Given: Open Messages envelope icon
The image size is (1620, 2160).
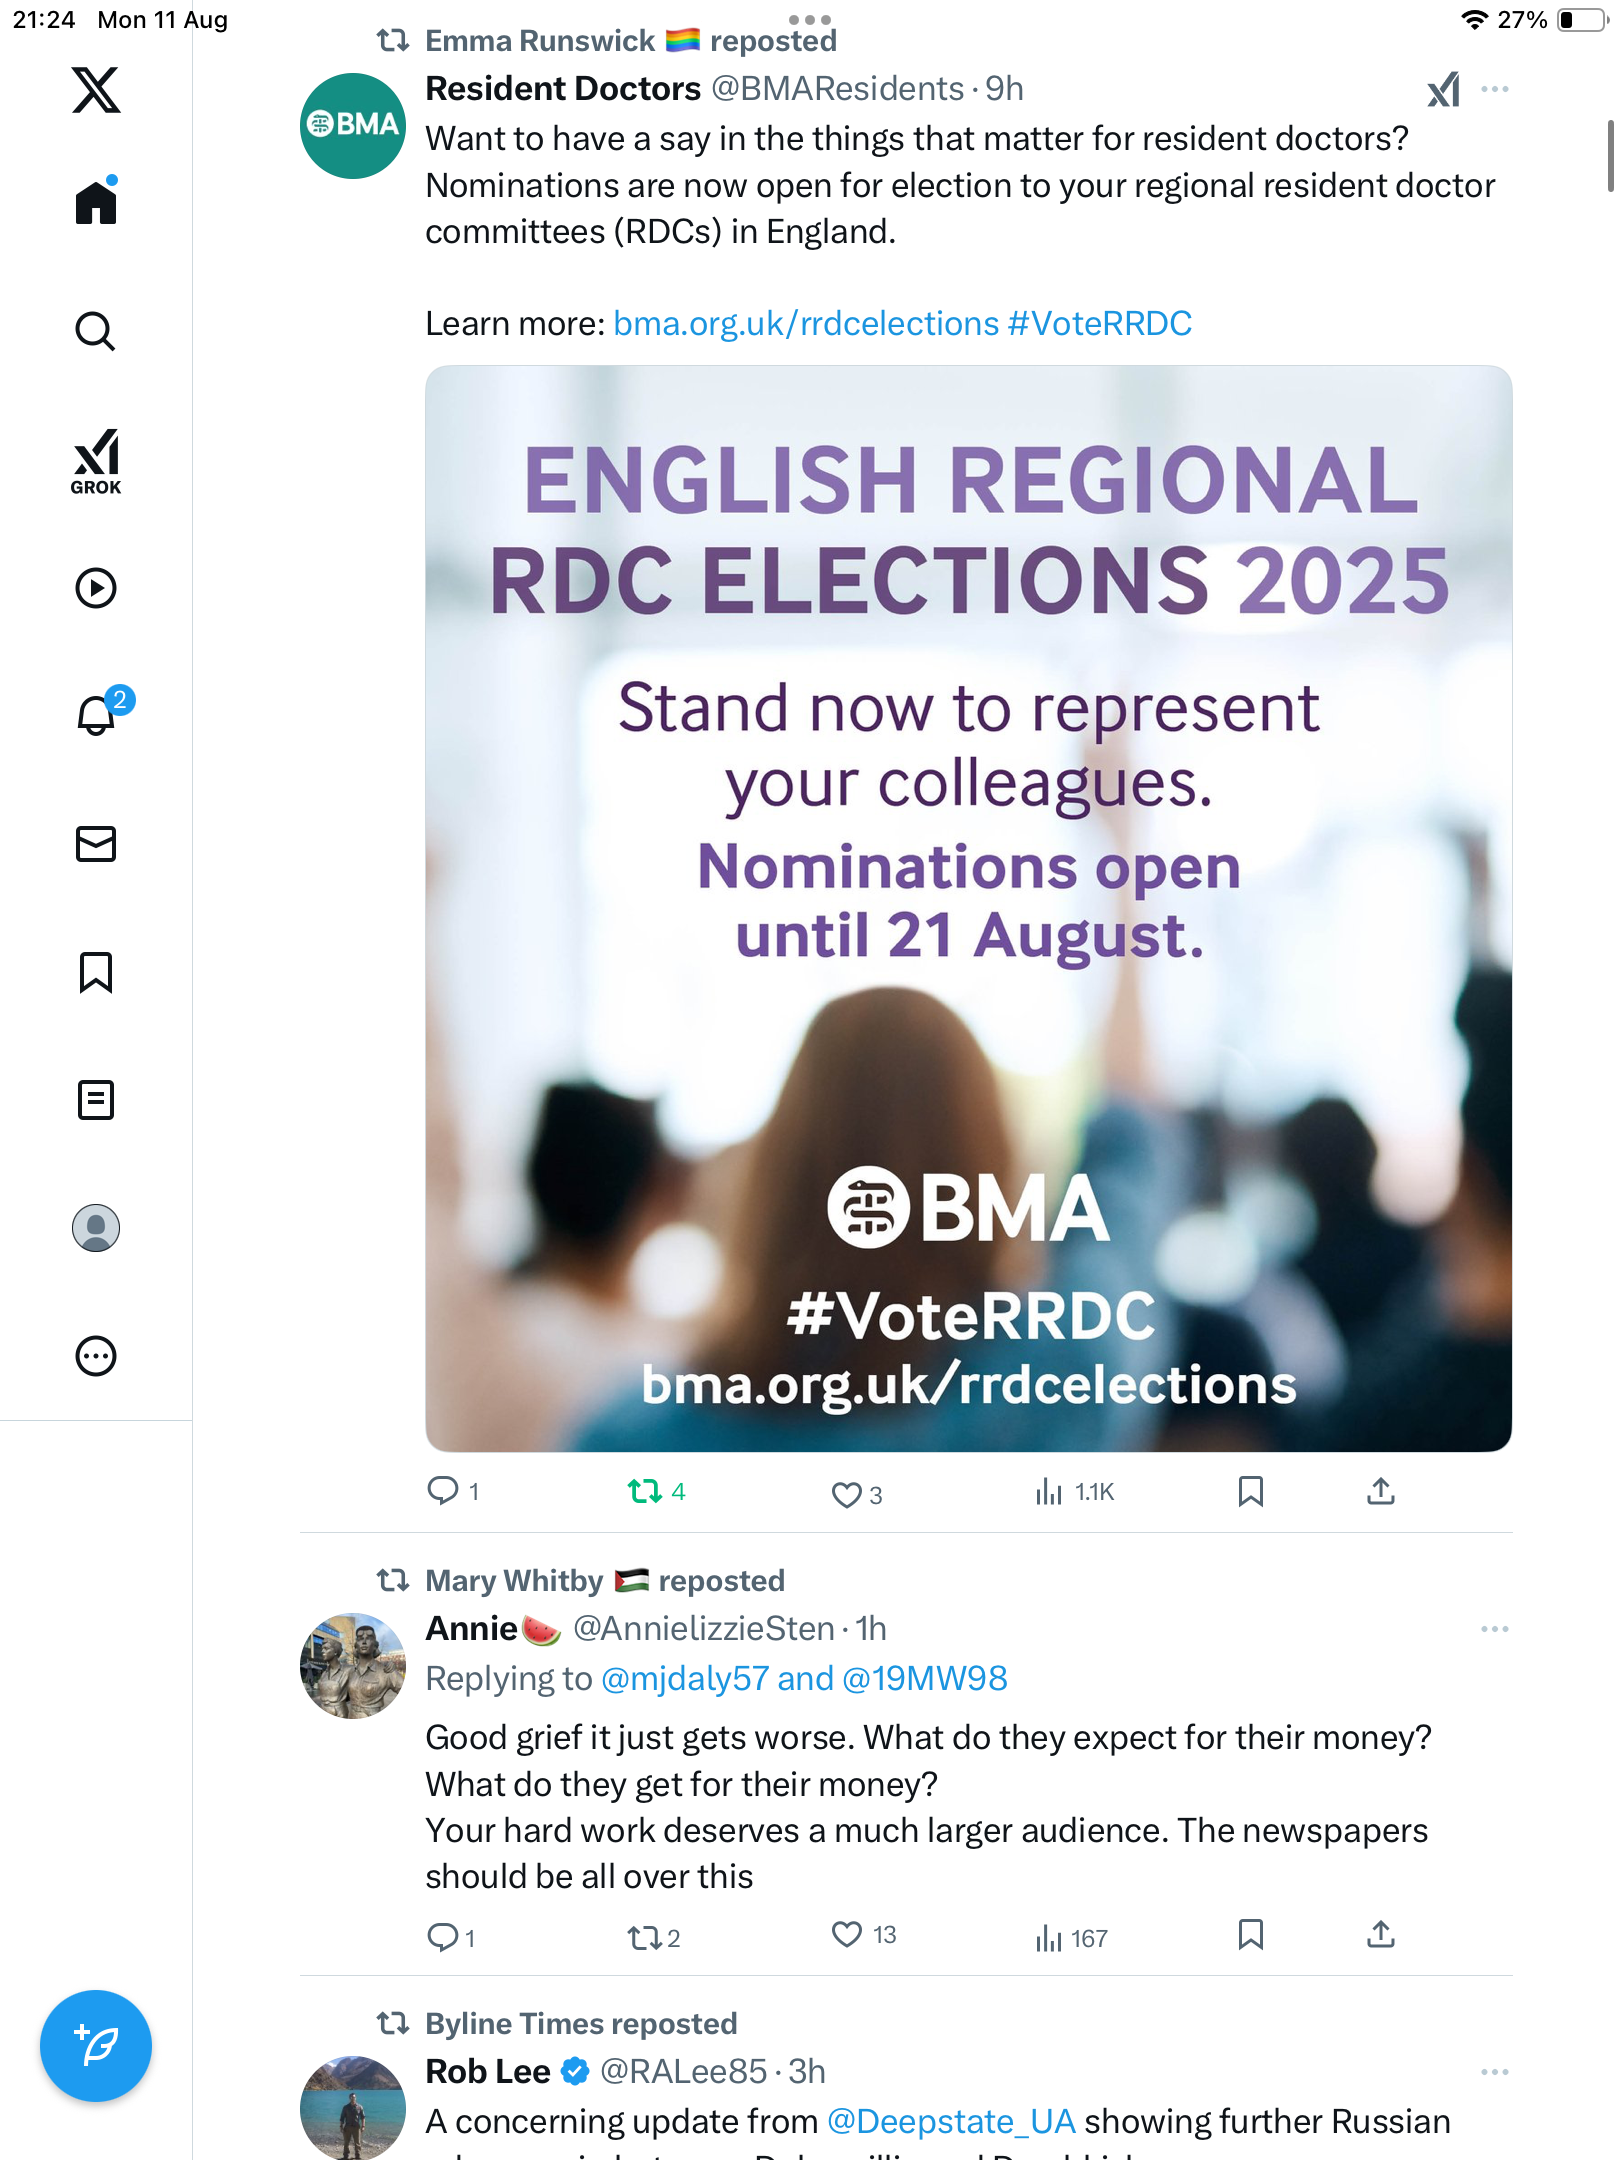Looking at the screenshot, I should (96, 844).
